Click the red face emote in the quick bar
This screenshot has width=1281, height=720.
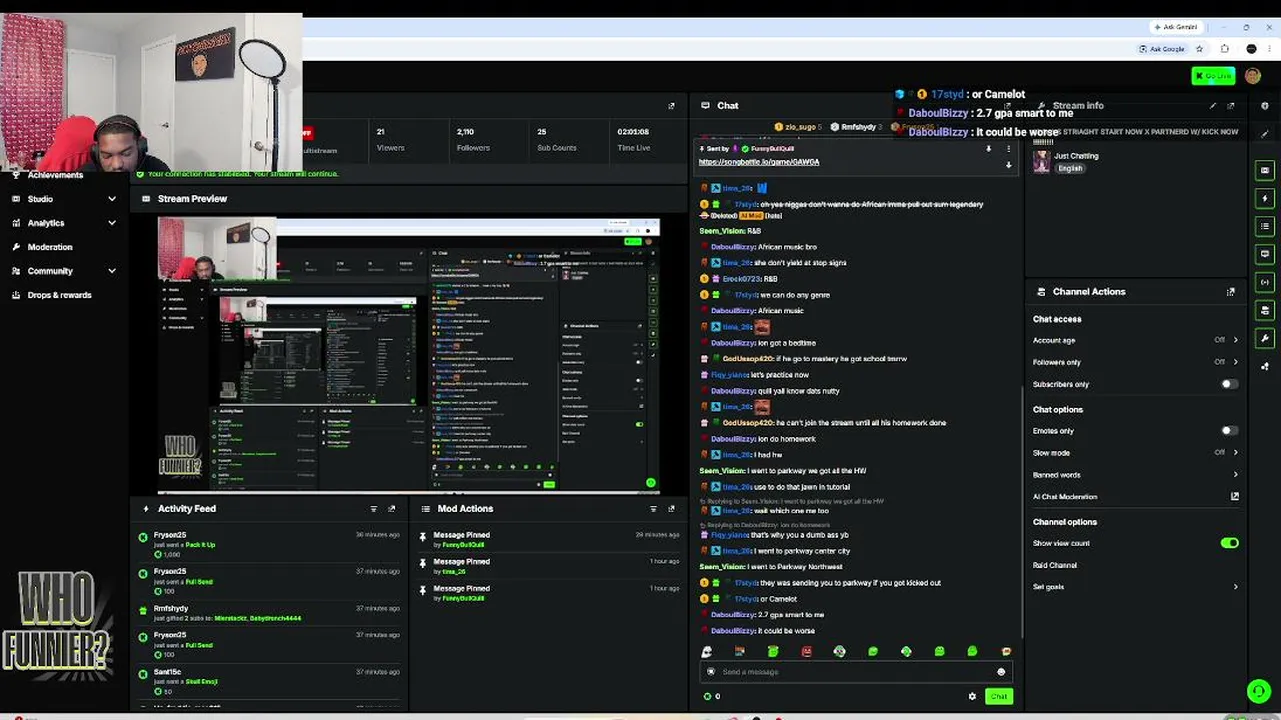click(x=806, y=651)
